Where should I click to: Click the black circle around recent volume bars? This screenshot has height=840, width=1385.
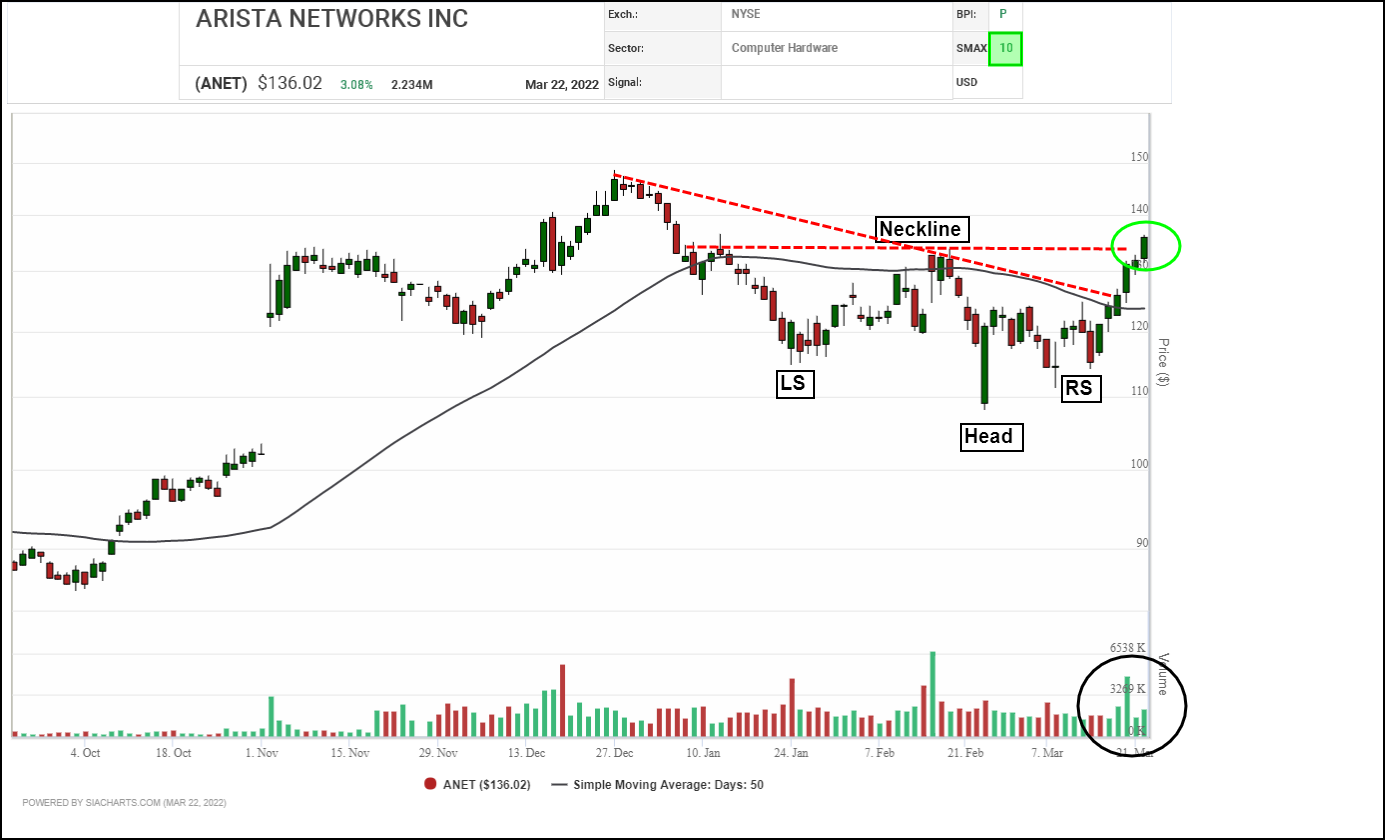[x=1132, y=705]
